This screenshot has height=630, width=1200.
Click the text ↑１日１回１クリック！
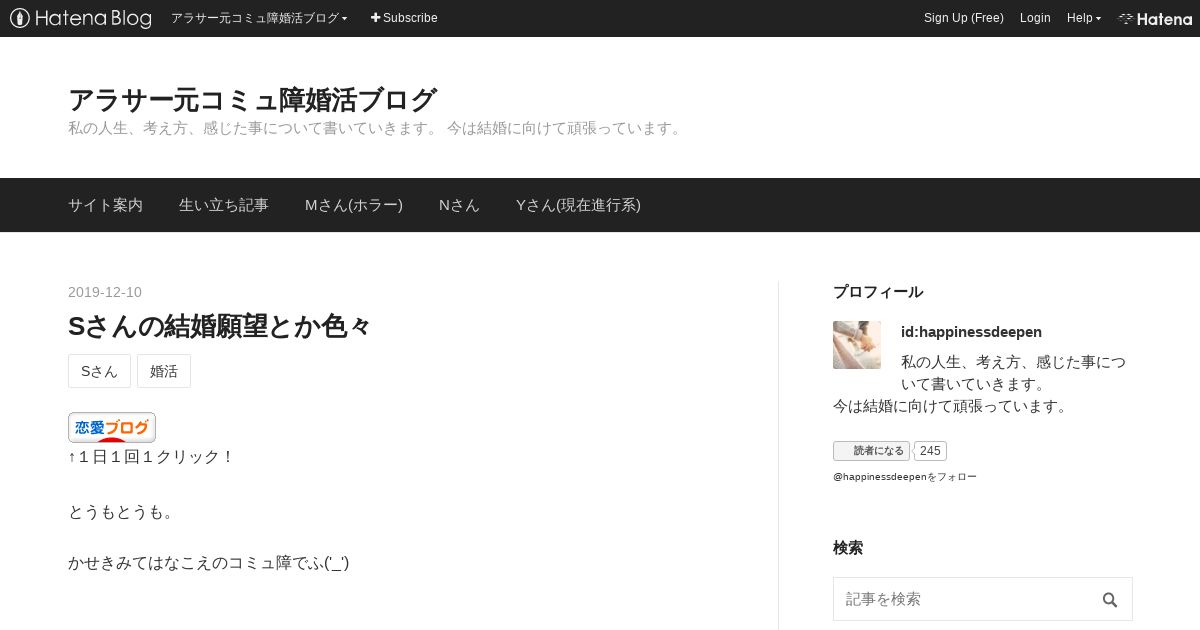(x=151, y=457)
